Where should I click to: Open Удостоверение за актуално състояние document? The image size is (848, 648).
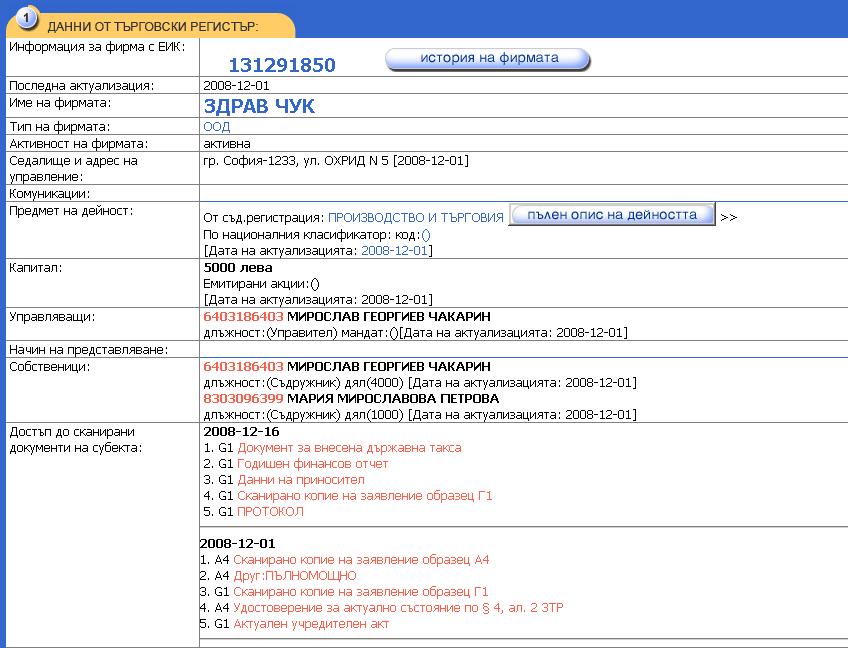(398, 607)
